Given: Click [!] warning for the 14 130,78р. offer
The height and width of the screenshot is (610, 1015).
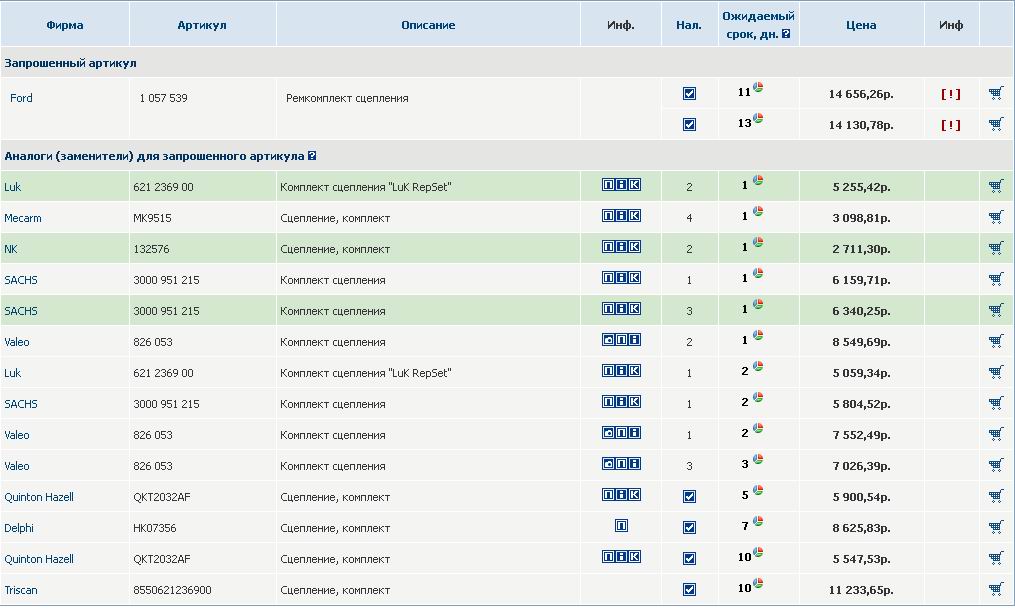Looking at the screenshot, I should pos(950,125).
